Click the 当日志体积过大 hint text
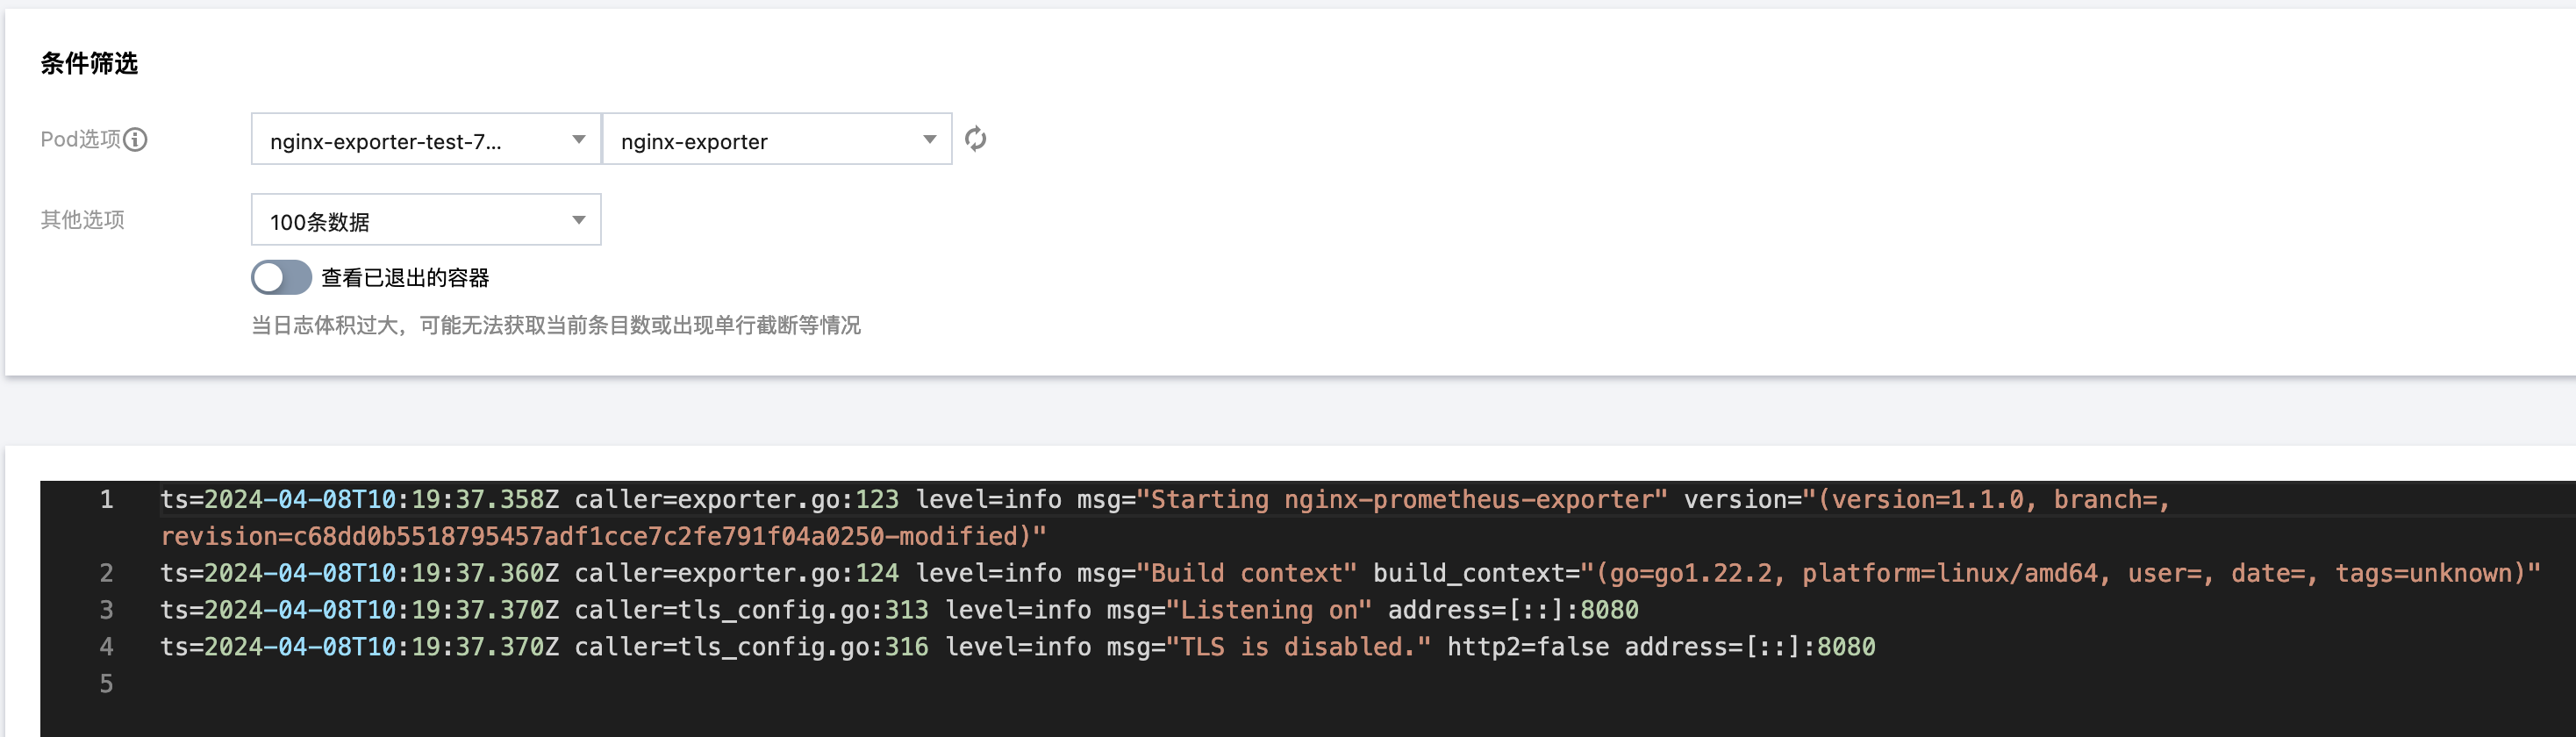 pyautogui.click(x=555, y=326)
